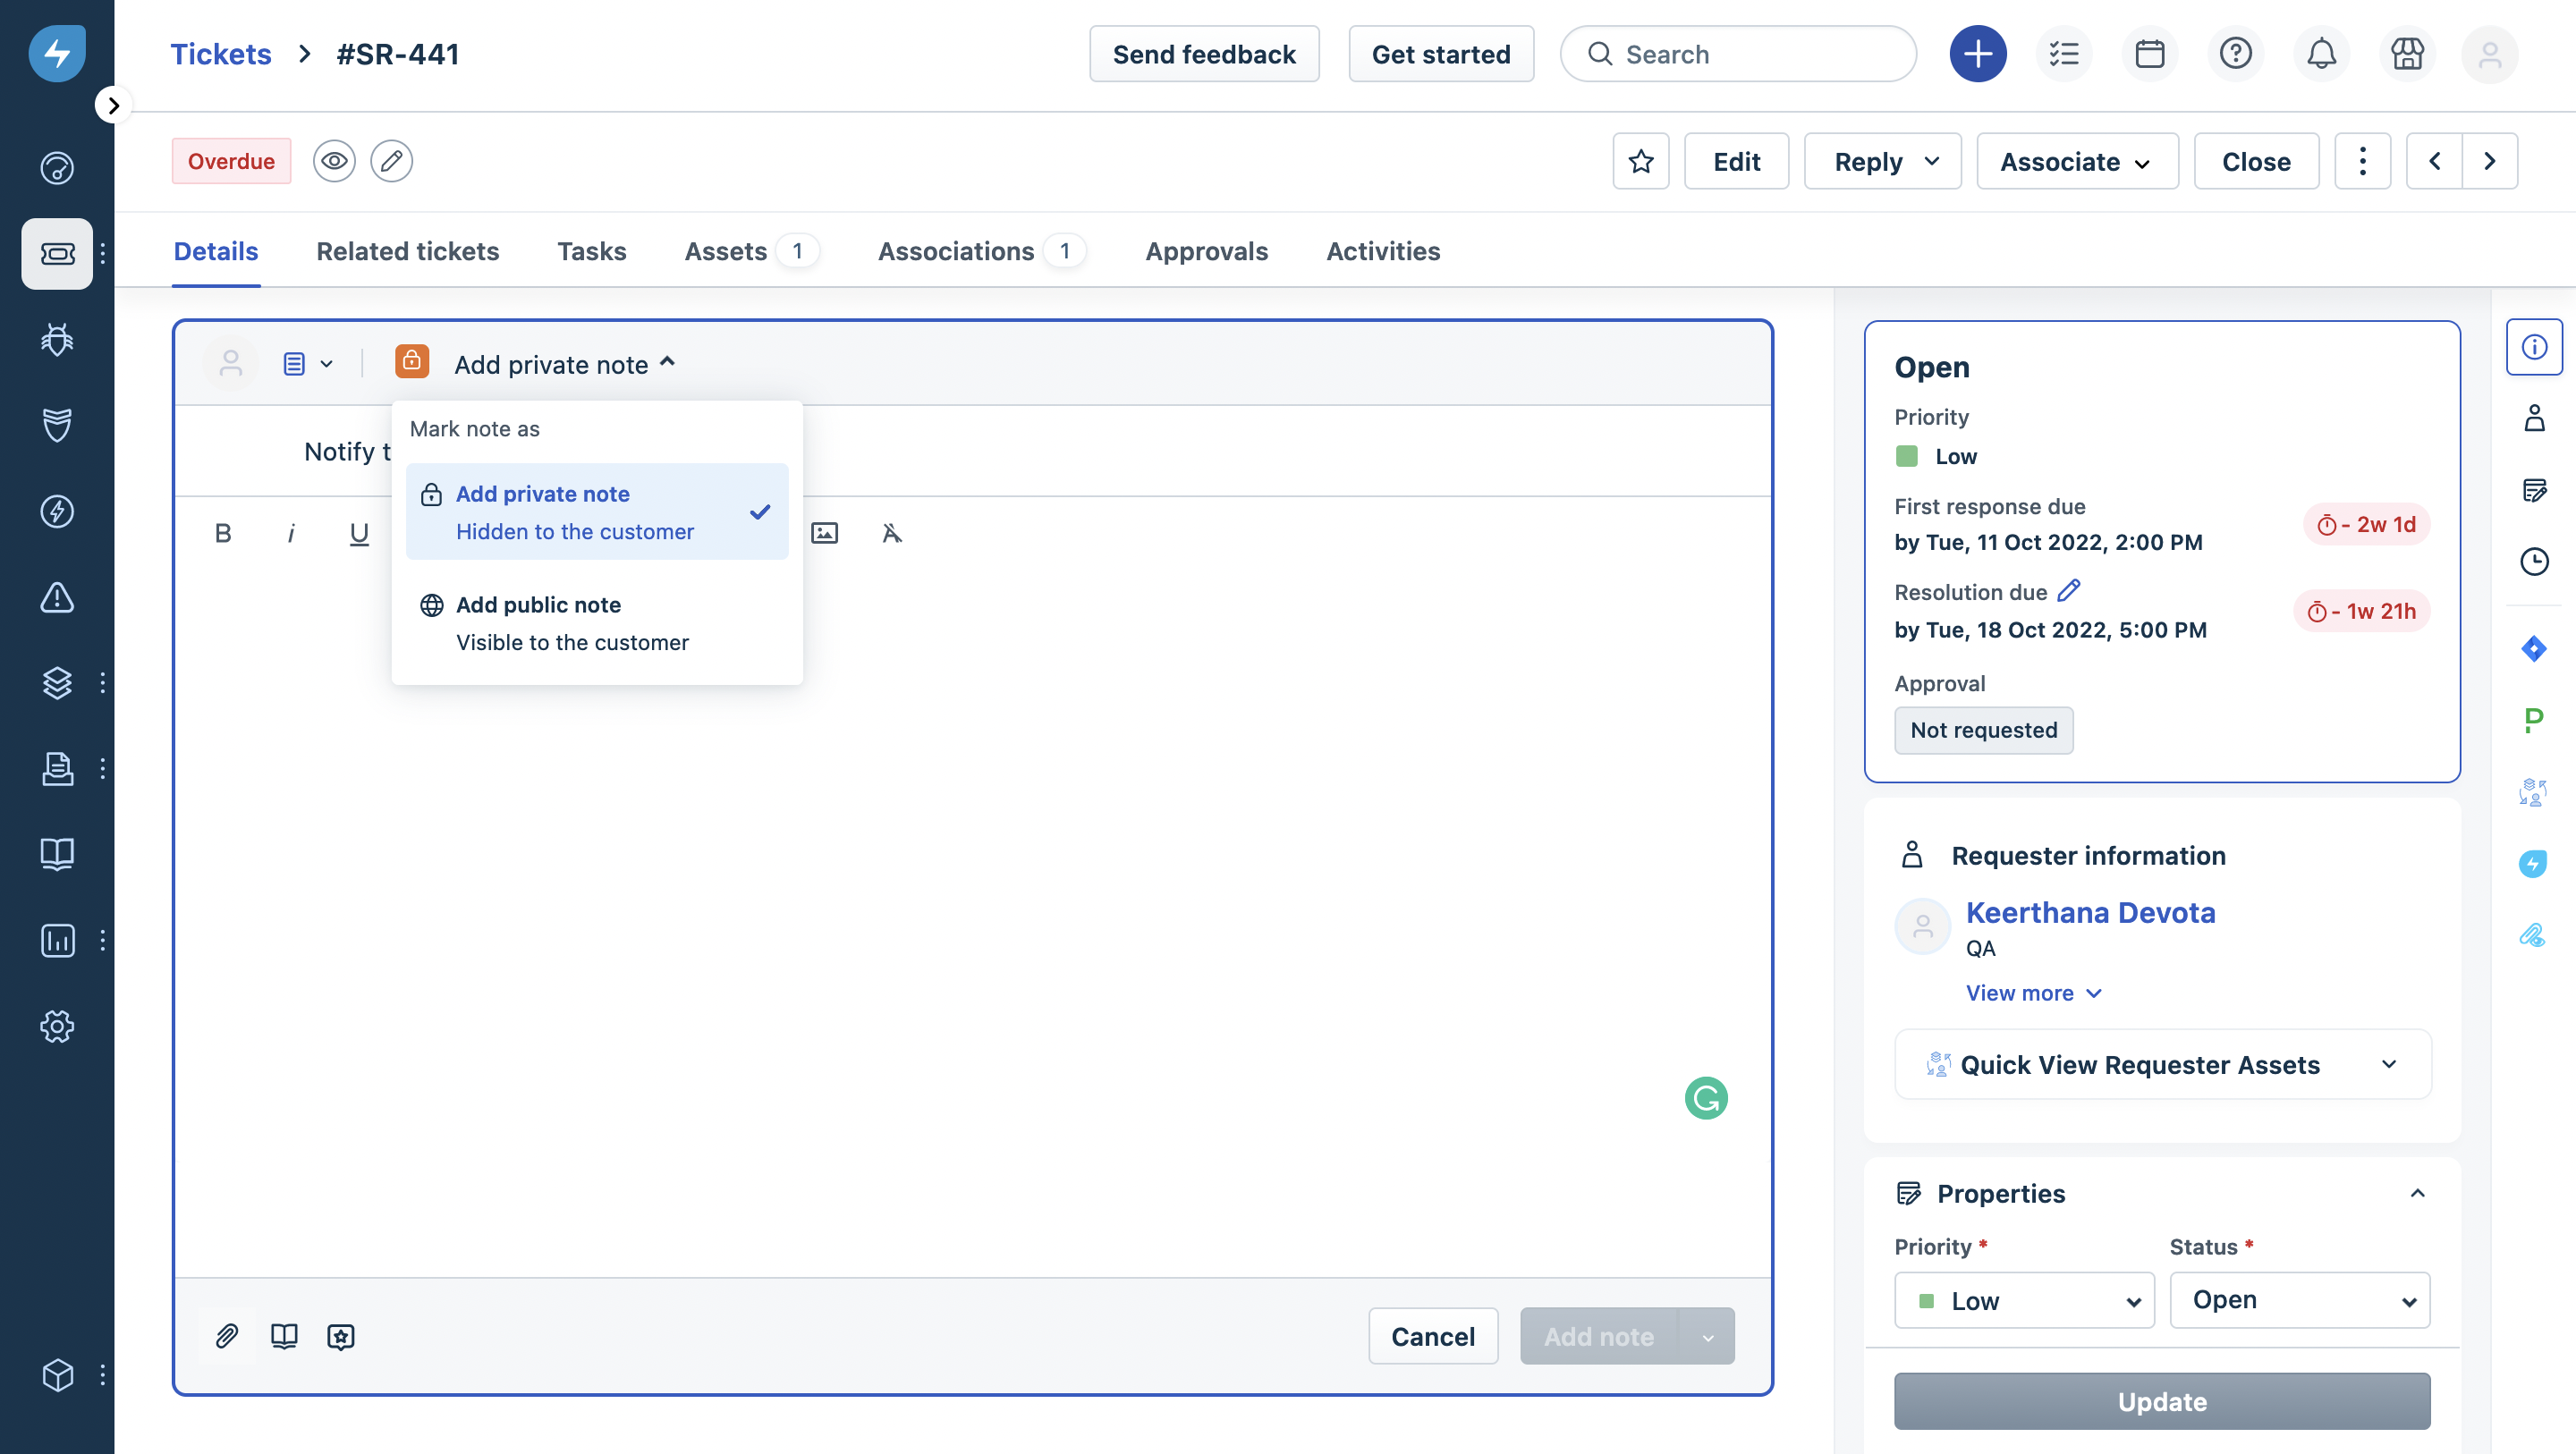Expand Quick View Requester Assets

click(2163, 1065)
